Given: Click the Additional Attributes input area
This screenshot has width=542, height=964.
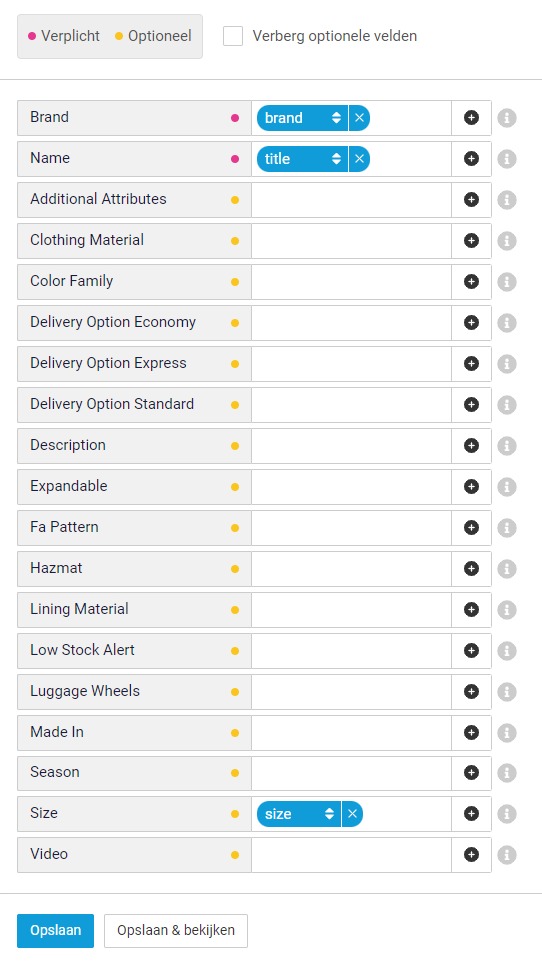Looking at the screenshot, I should (351, 200).
